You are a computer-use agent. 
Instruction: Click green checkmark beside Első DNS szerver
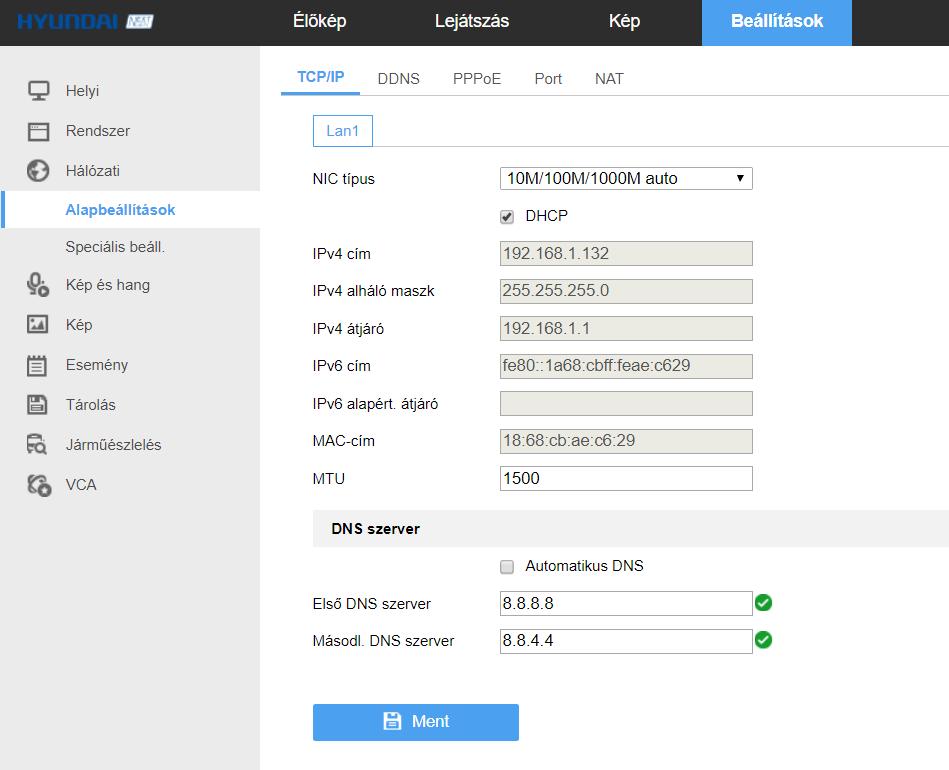(763, 602)
